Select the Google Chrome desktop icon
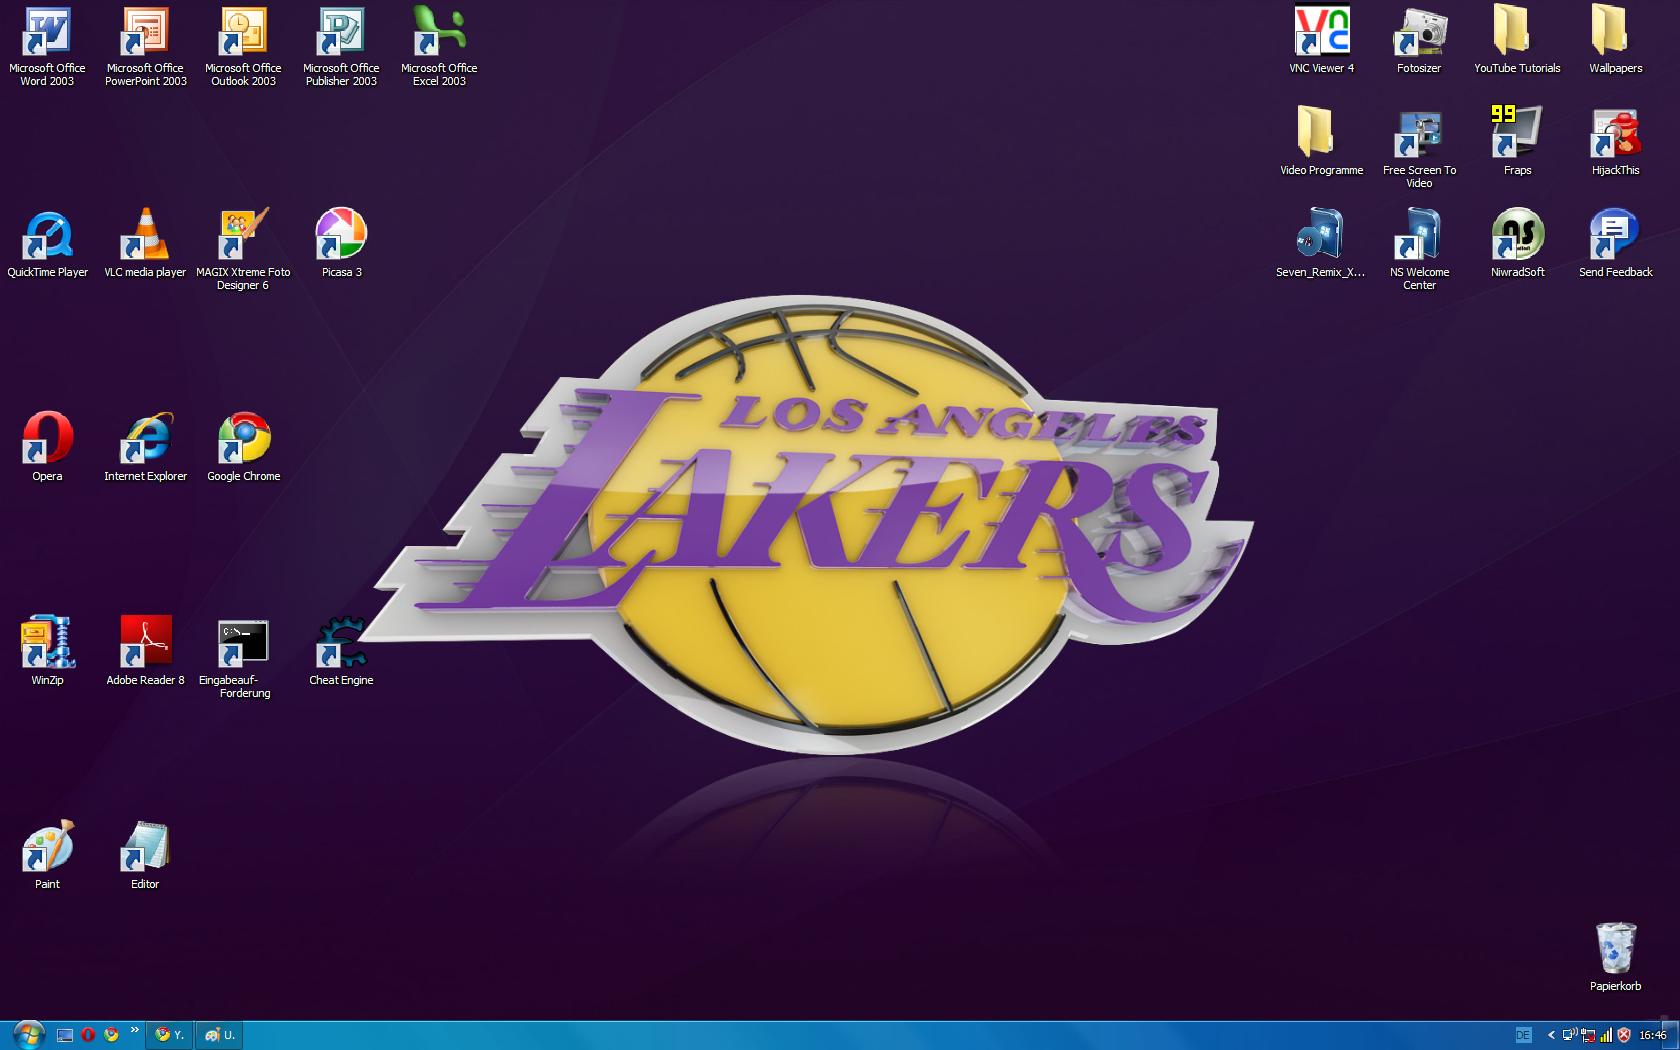 243,447
